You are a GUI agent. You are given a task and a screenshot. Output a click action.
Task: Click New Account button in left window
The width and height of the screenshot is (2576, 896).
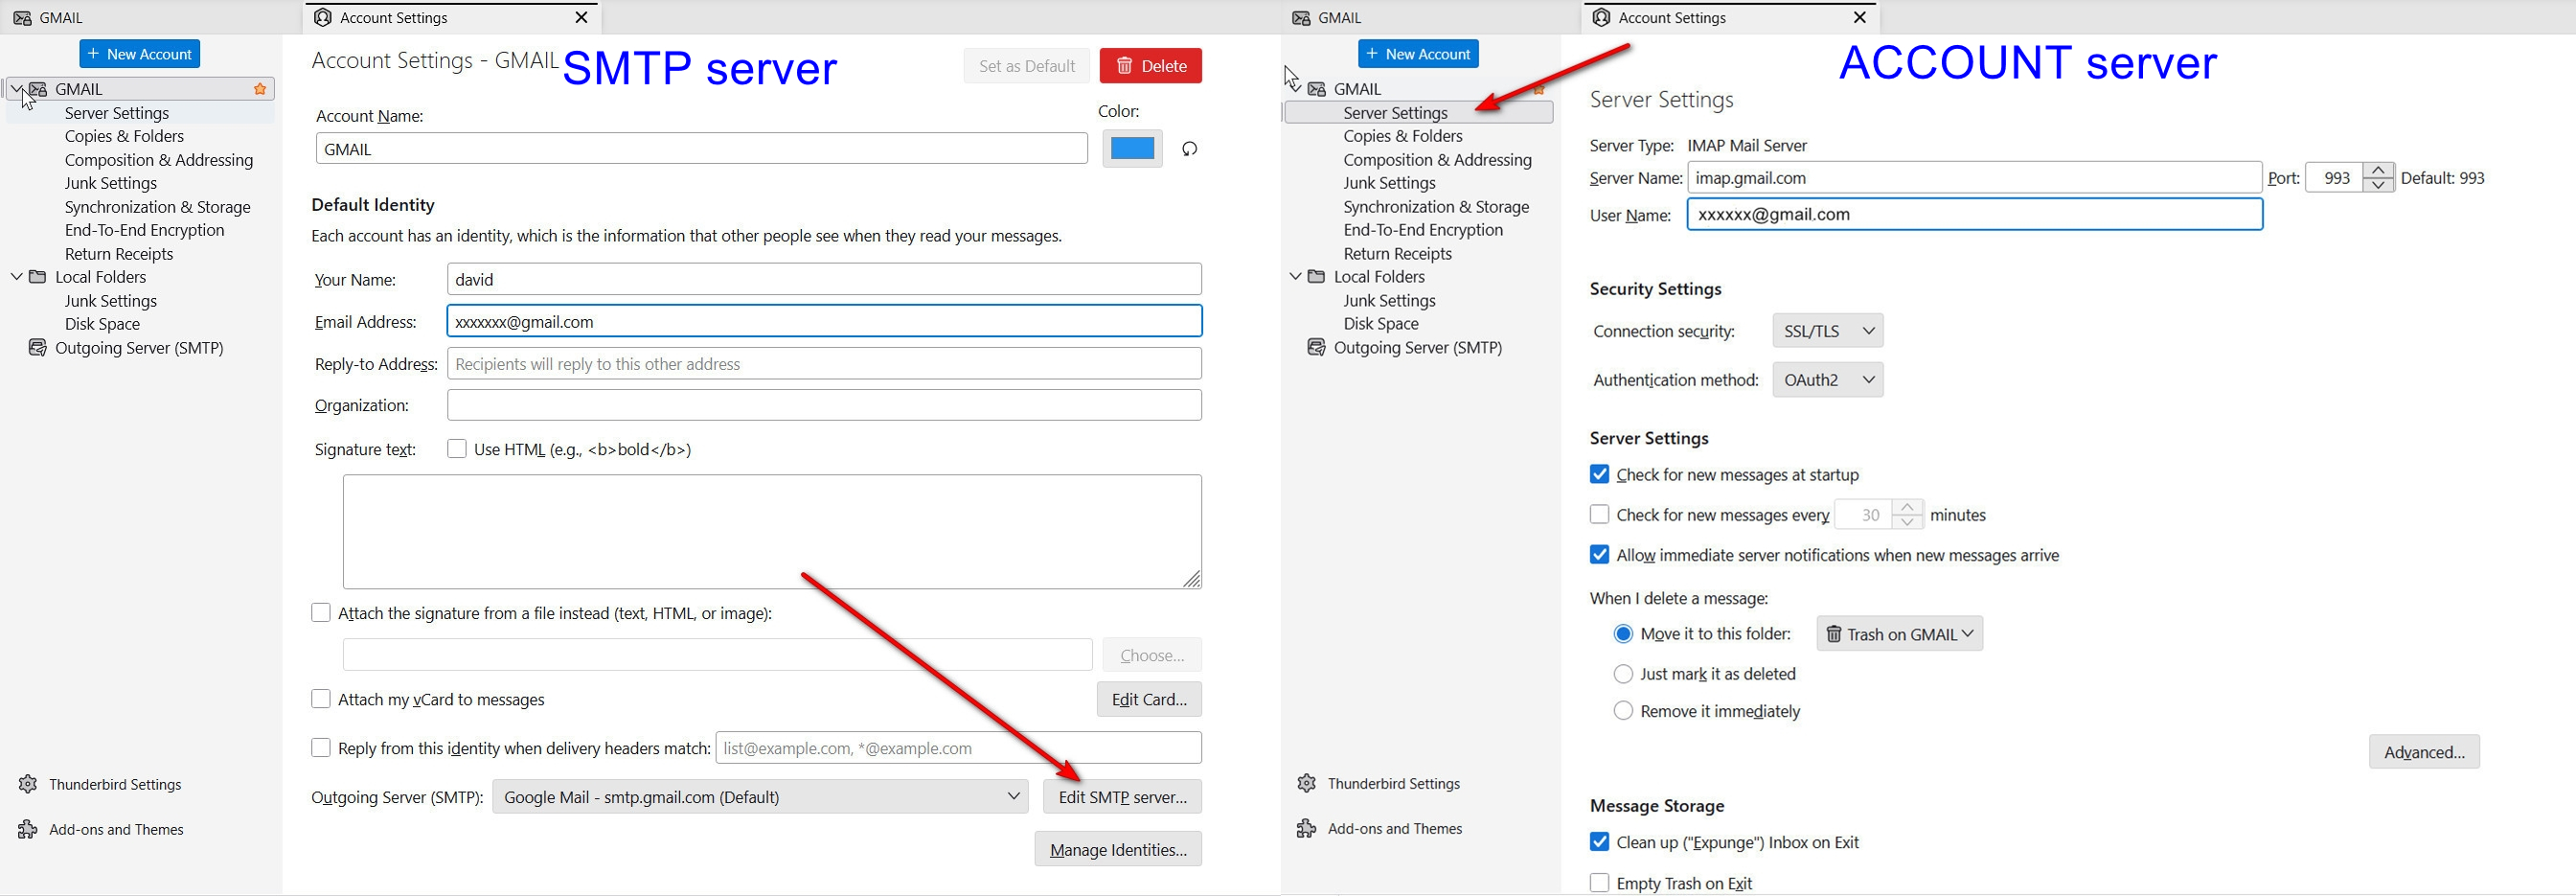(140, 54)
